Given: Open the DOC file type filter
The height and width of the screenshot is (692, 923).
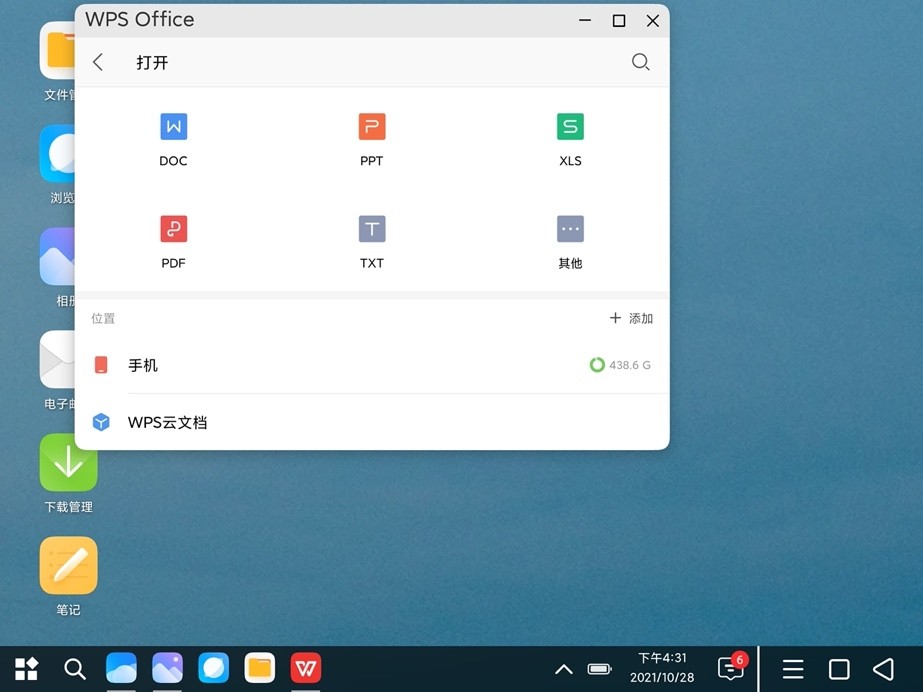Looking at the screenshot, I should (173, 127).
